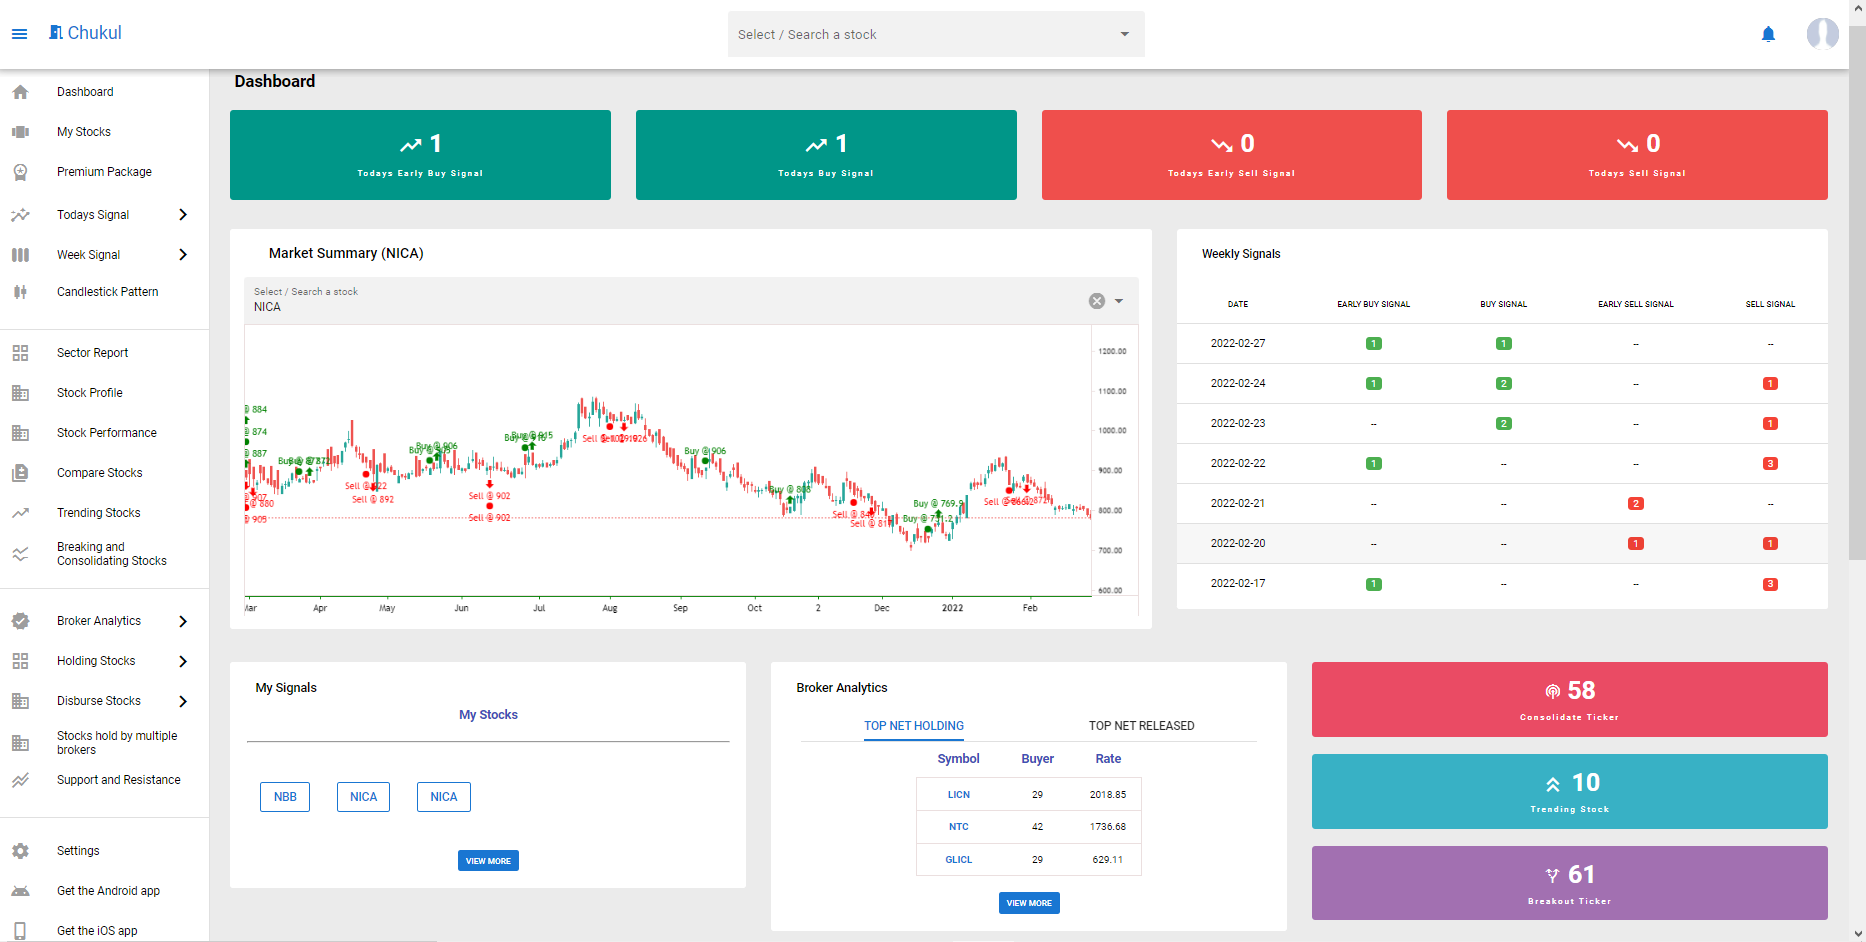The image size is (1866, 942).
Task: Expand the Broker Analytics submenu
Action: 183,621
